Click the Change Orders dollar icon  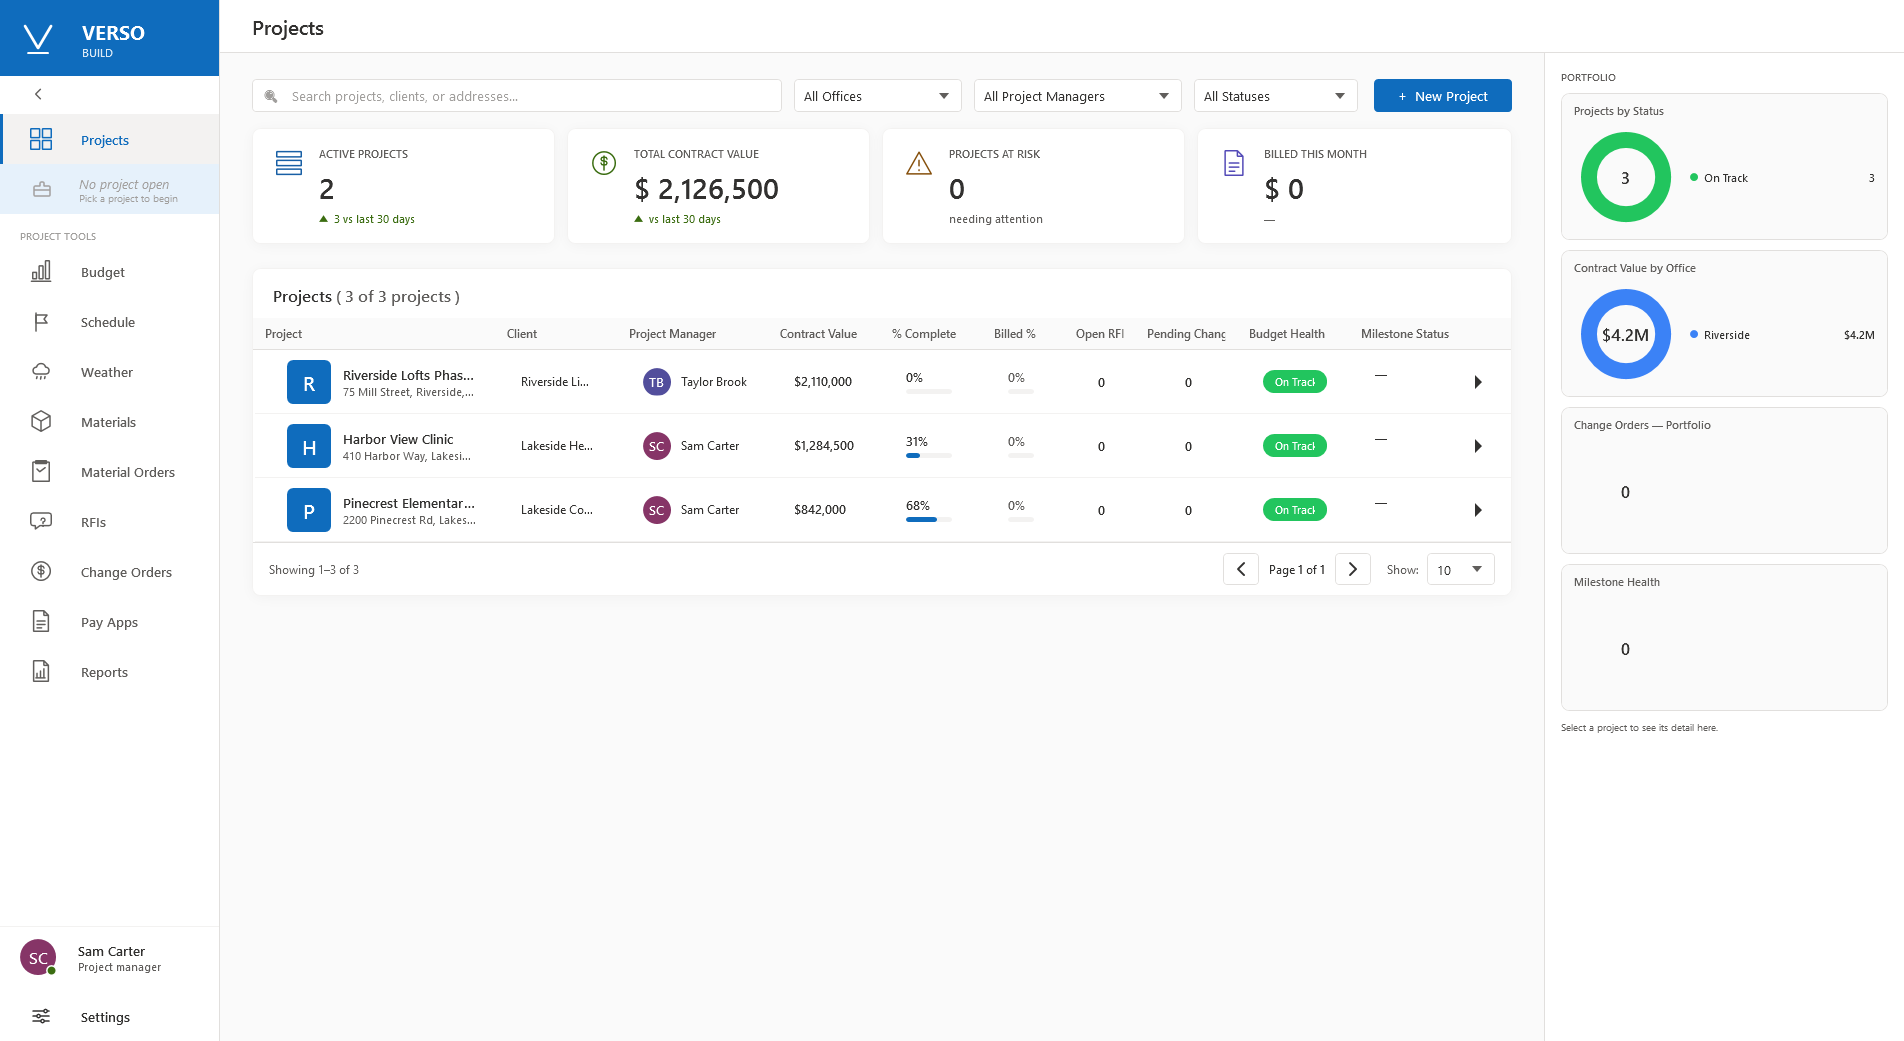(x=41, y=571)
